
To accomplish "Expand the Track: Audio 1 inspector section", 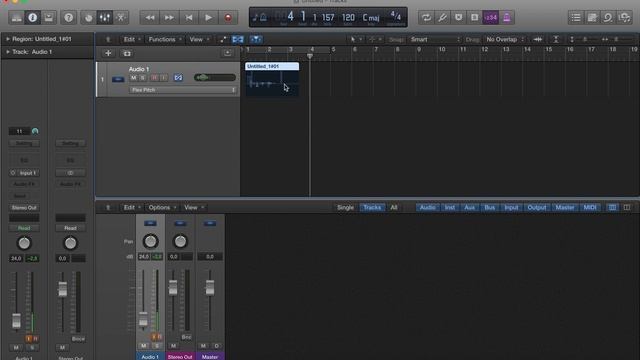I will point(8,52).
